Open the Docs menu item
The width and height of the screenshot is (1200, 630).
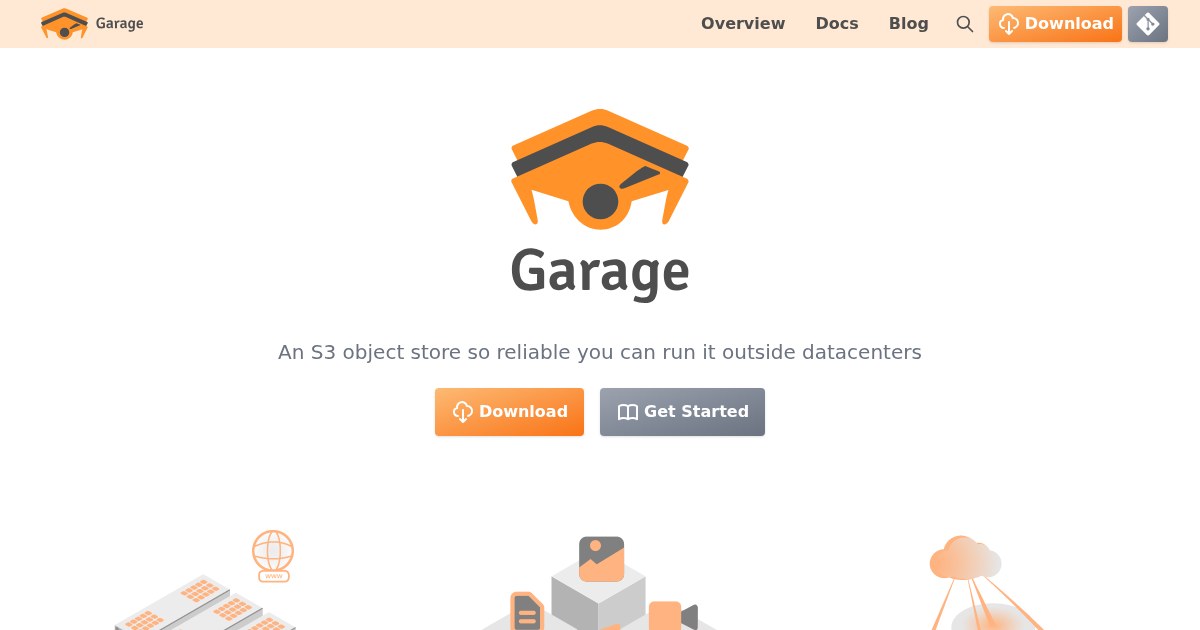click(x=837, y=24)
